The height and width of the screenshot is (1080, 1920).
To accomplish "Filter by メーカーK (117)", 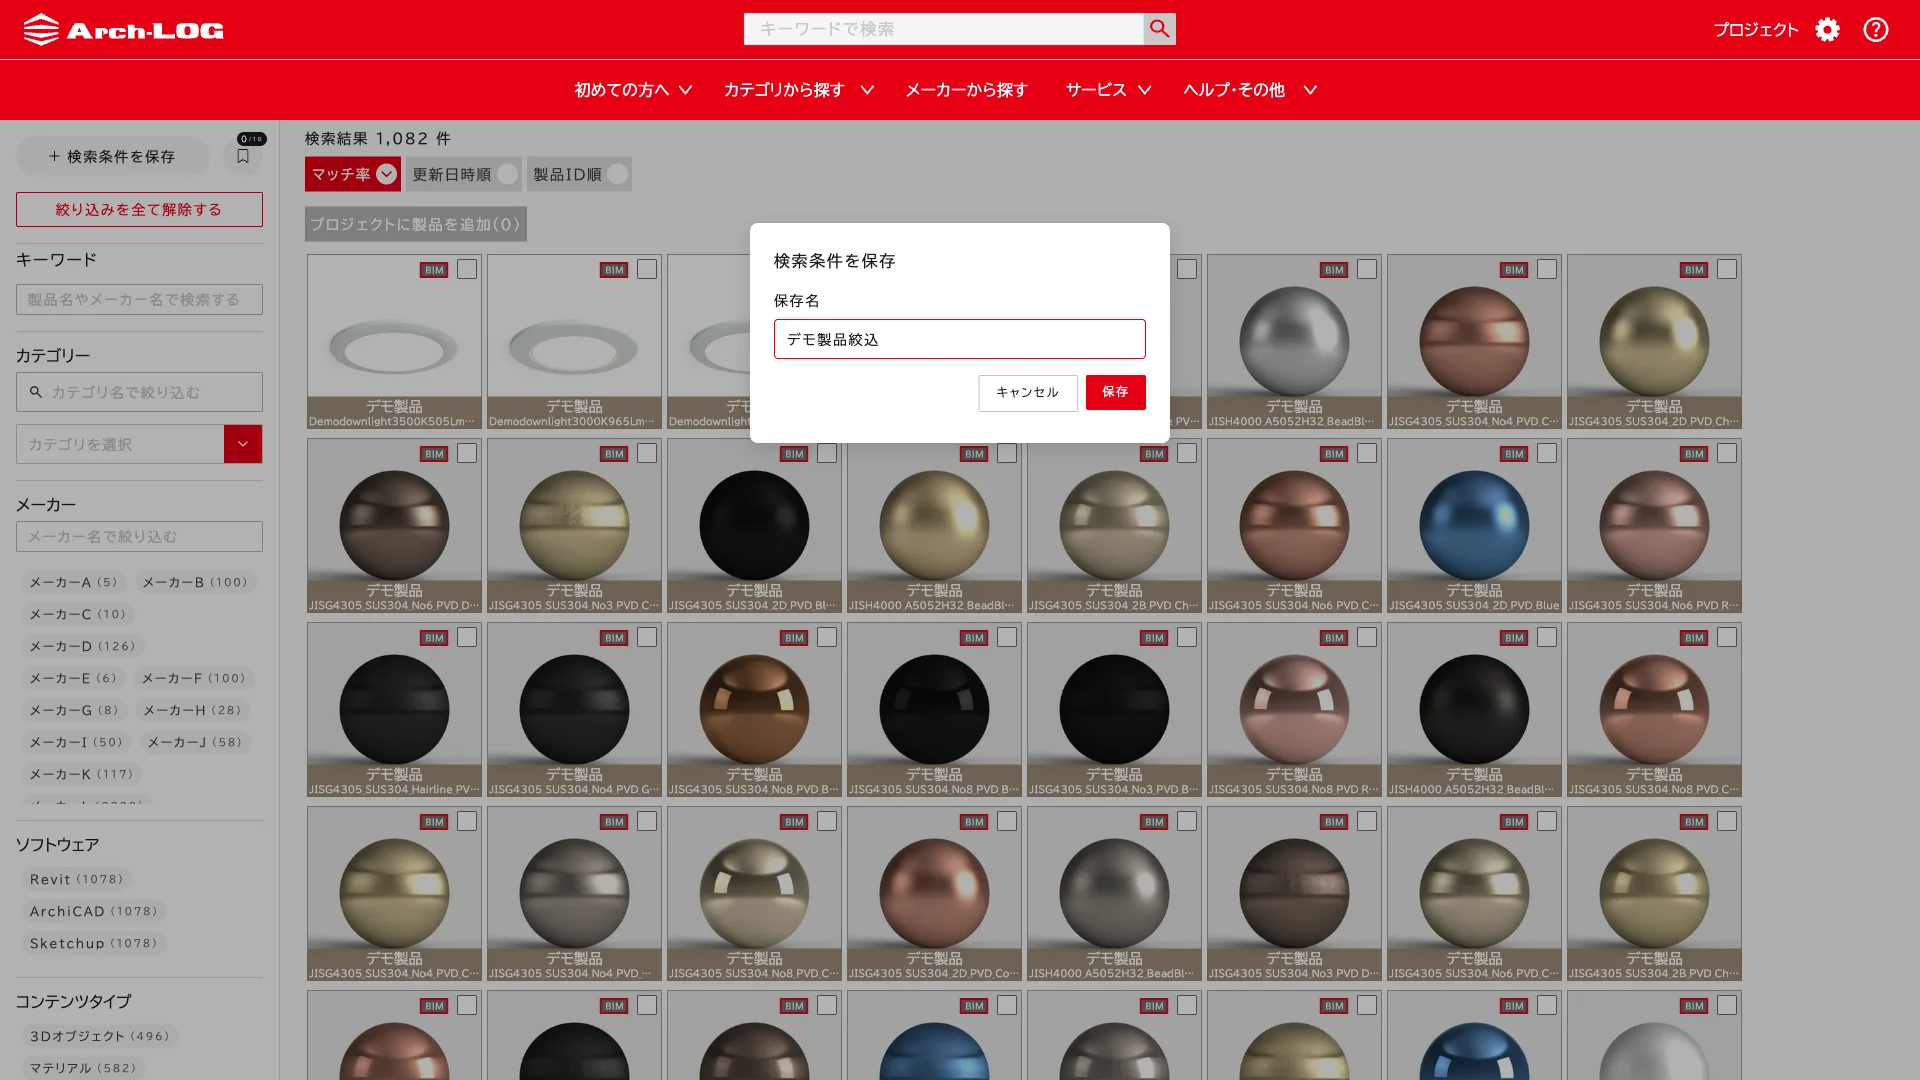I will pyautogui.click(x=81, y=774).
